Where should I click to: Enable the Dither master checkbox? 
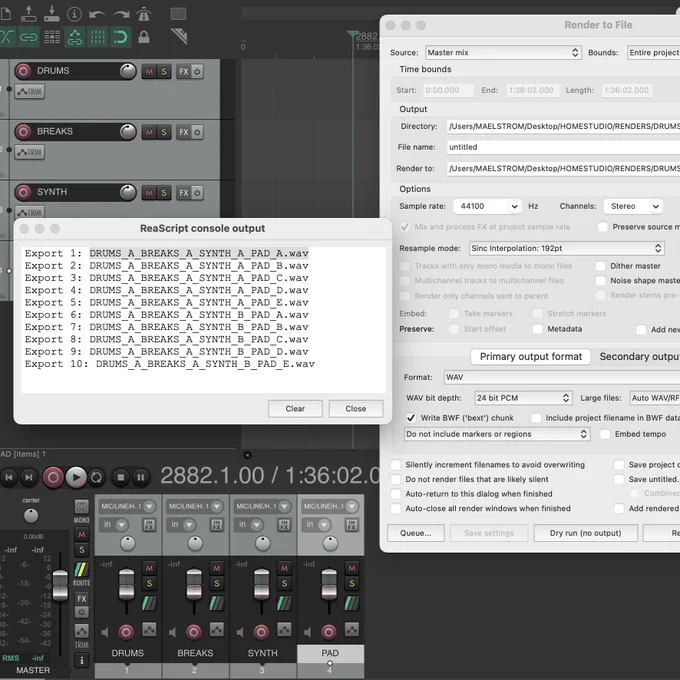tap(601, 266)
